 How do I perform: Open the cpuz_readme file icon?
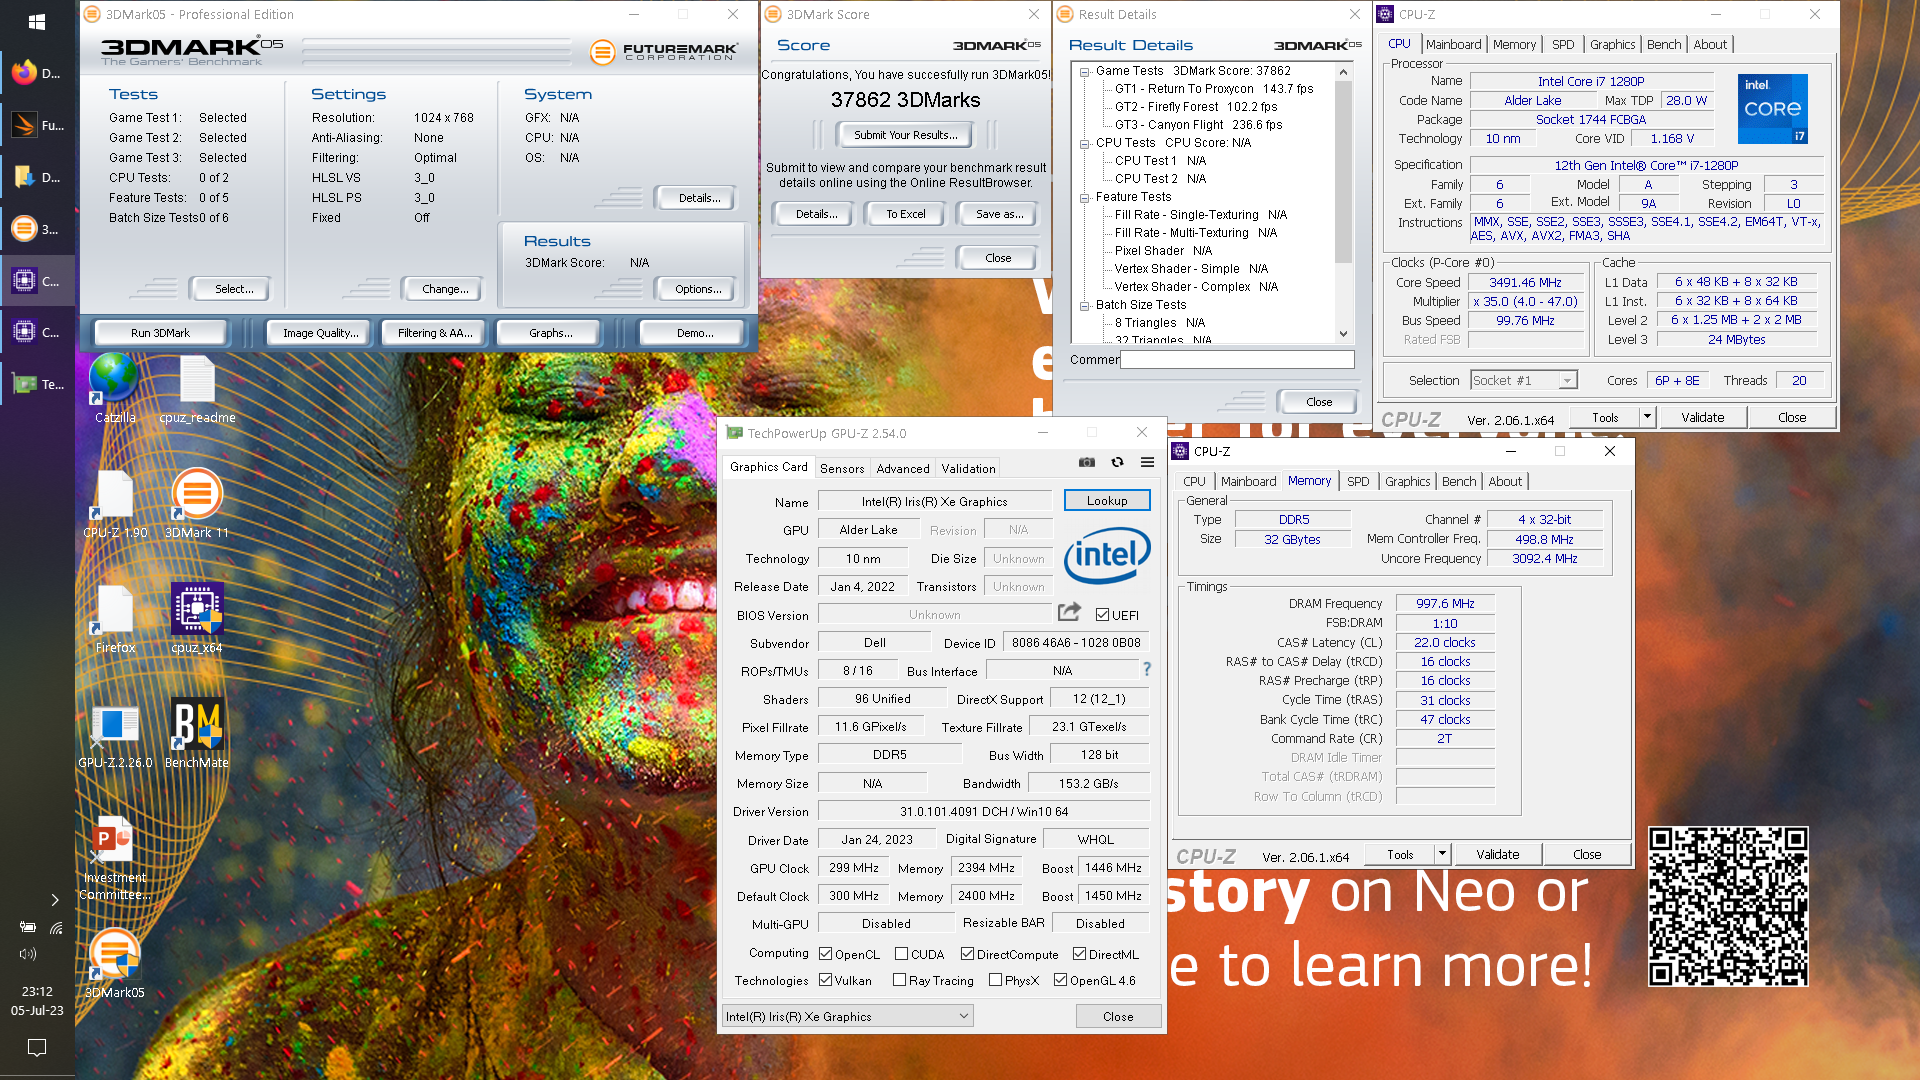coord(197,388)
